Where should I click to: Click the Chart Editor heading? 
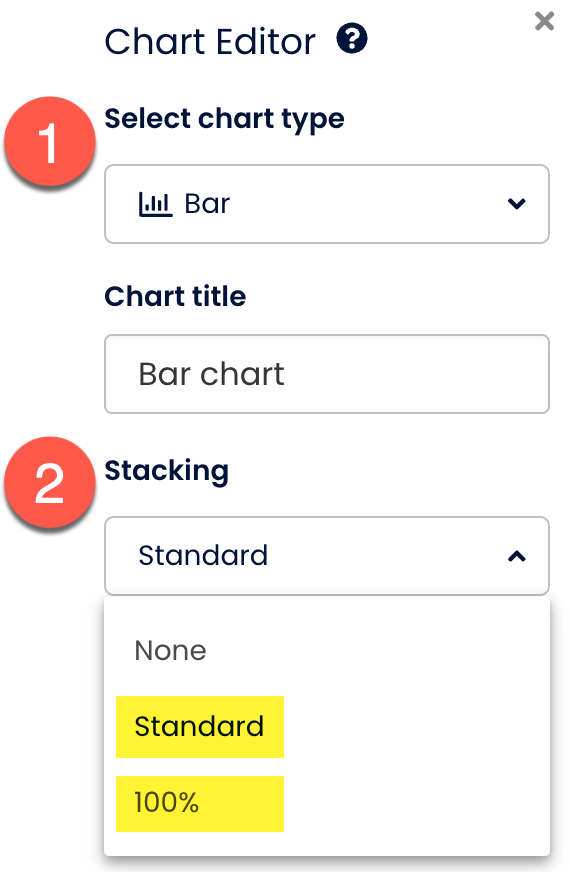[210, 42]
